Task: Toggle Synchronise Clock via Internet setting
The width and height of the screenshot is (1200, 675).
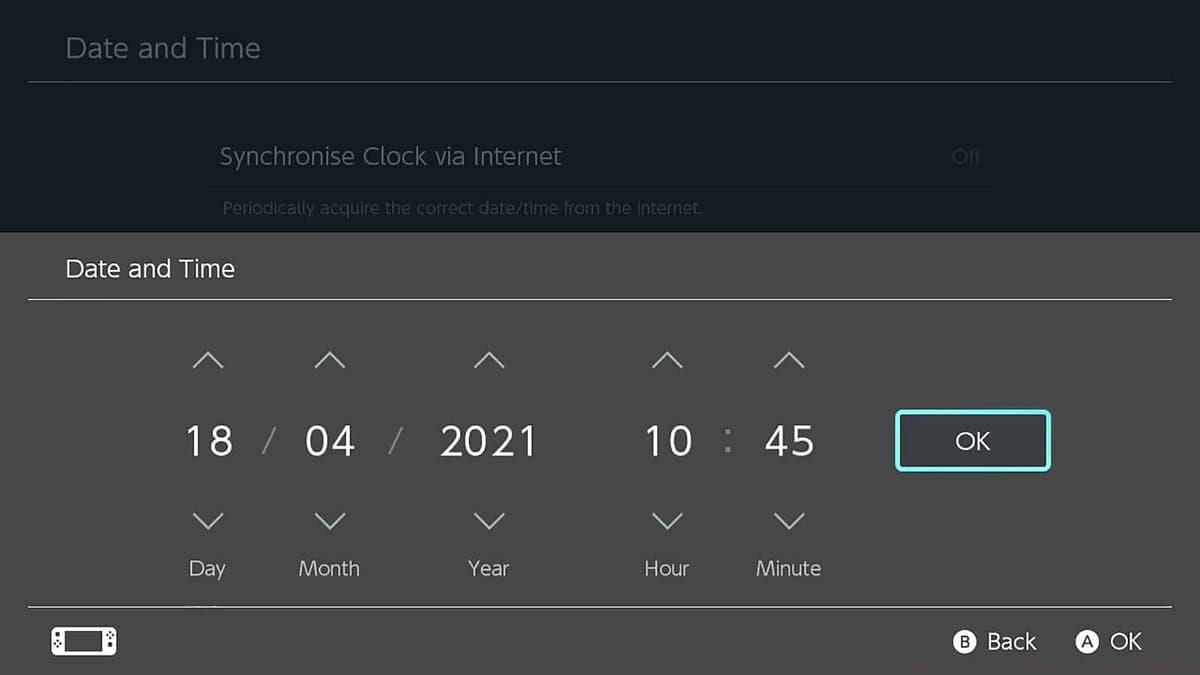Action: click(x=600, y=157)
